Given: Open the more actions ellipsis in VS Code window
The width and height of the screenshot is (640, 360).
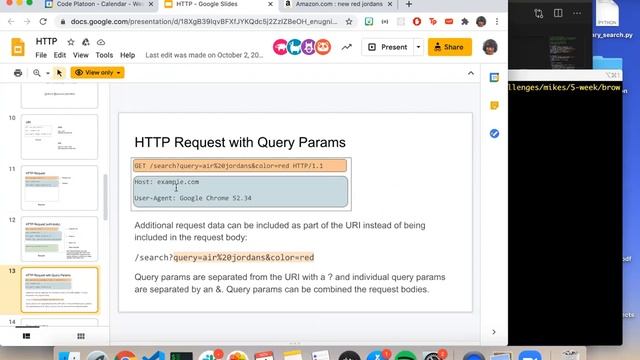Looking at the screenshot, I should click(x=577, y=13).
